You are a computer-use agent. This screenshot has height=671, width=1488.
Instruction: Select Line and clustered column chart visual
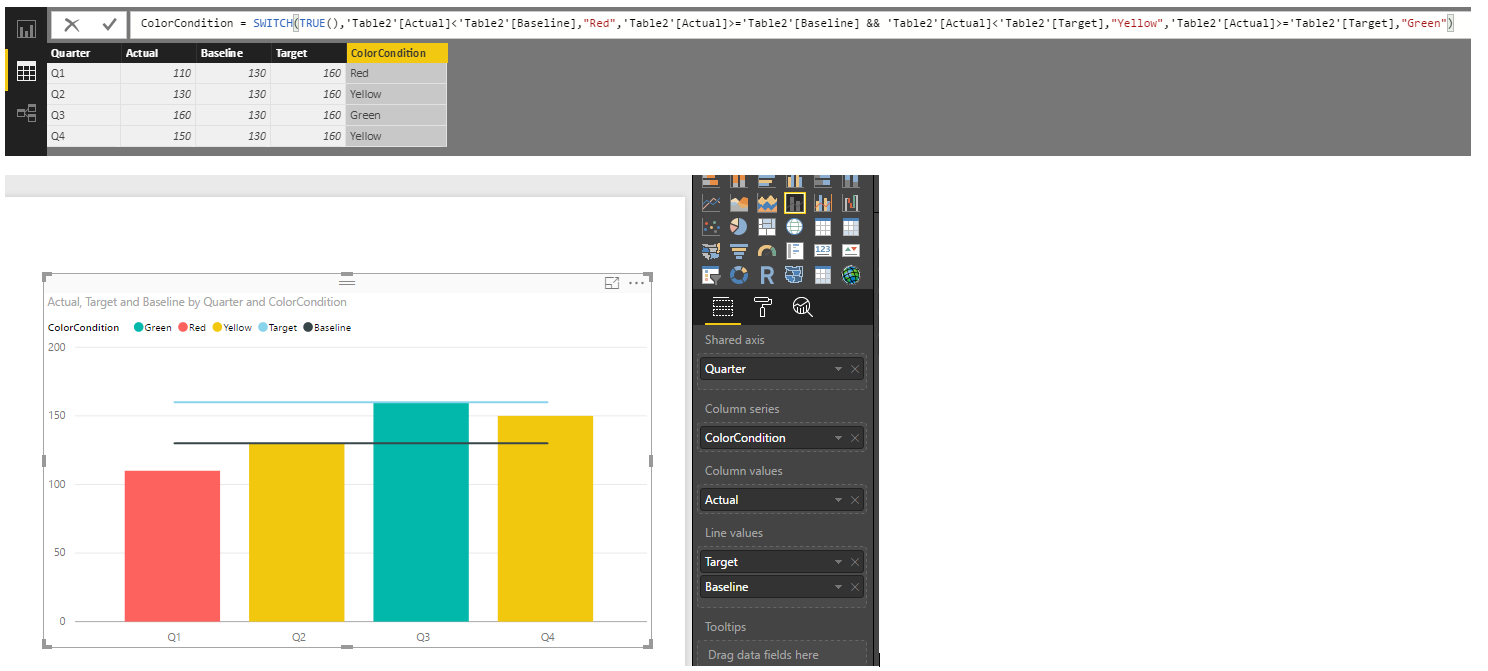tap(823, 203)
